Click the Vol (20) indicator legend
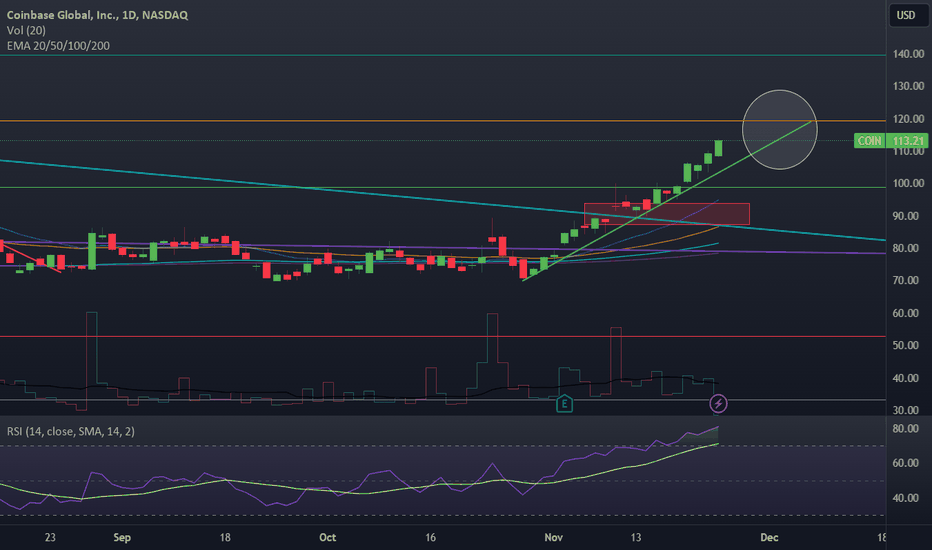 (26, 30)
